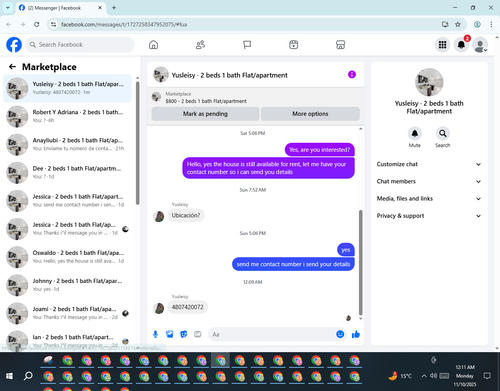The image size is (500, 391).
Task: Open the Friends icon in top navigation
Action: (200, 45)
